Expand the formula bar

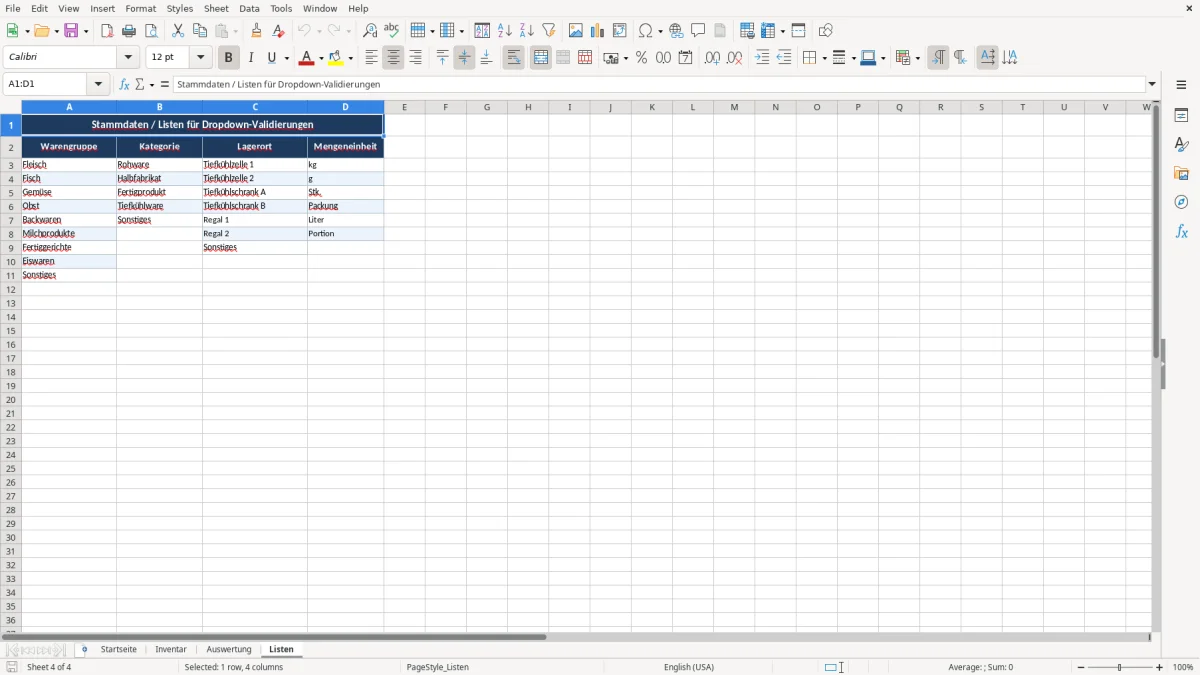tap(1152, 84)
